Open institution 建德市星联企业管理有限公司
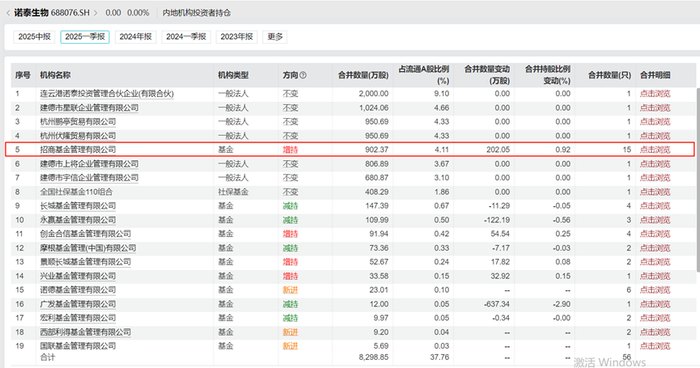 pos(89,108)
